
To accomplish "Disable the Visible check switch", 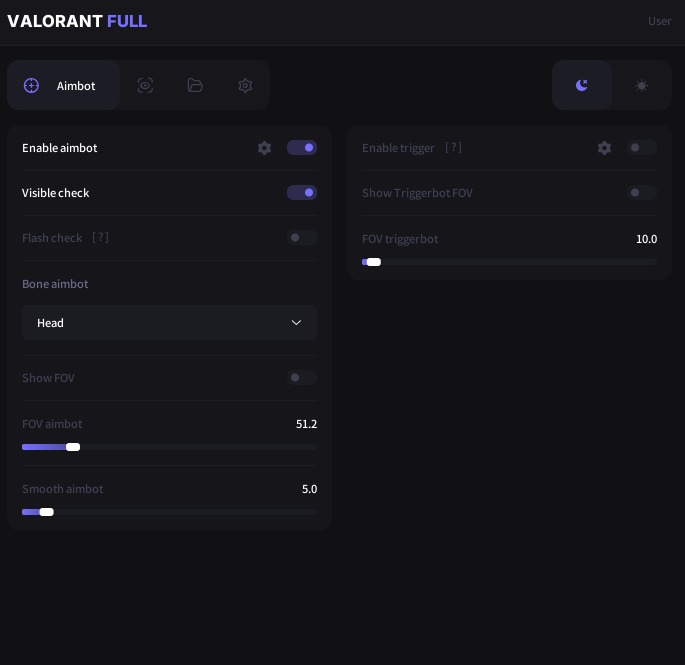I will (x=302, y=193).
